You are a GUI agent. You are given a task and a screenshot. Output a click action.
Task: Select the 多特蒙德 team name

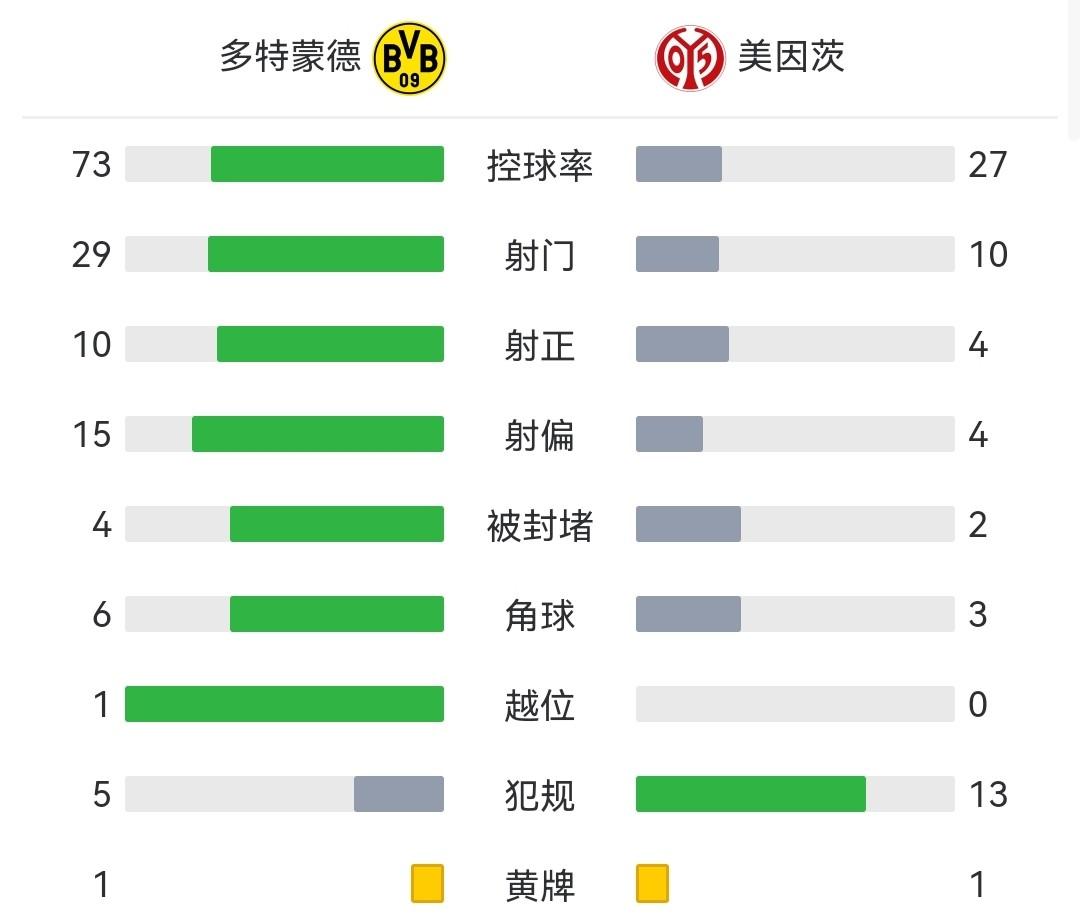(x=290, y=56)
